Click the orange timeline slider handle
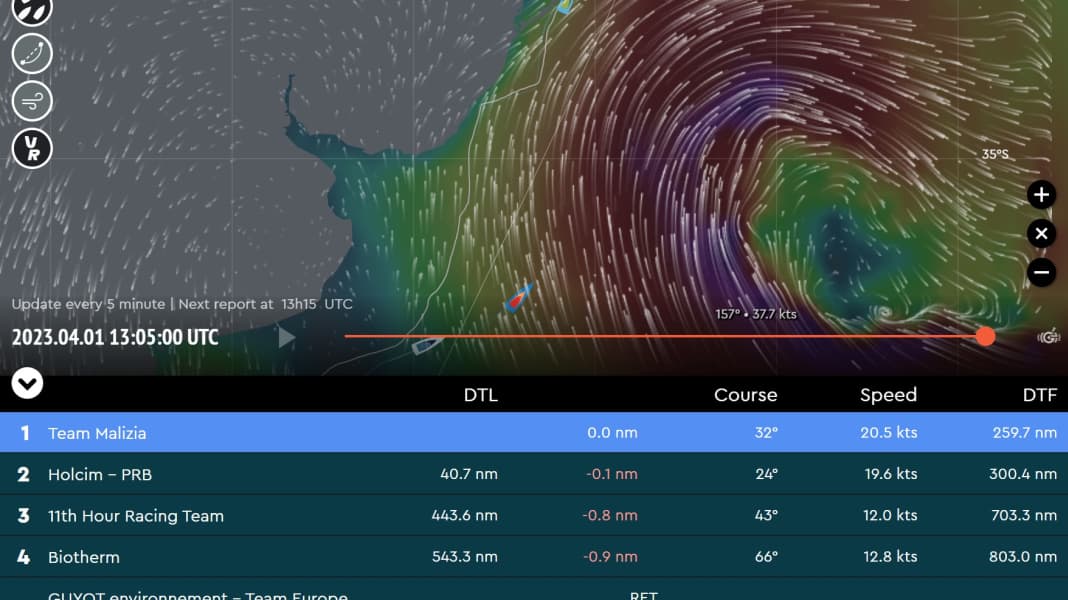Image resolution: width=1068 pixels, height=600 pixels. point(985,336)
